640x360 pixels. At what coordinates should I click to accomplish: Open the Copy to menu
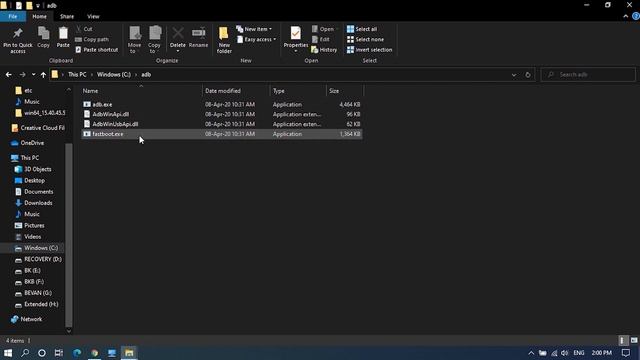[x=154, y=40]
